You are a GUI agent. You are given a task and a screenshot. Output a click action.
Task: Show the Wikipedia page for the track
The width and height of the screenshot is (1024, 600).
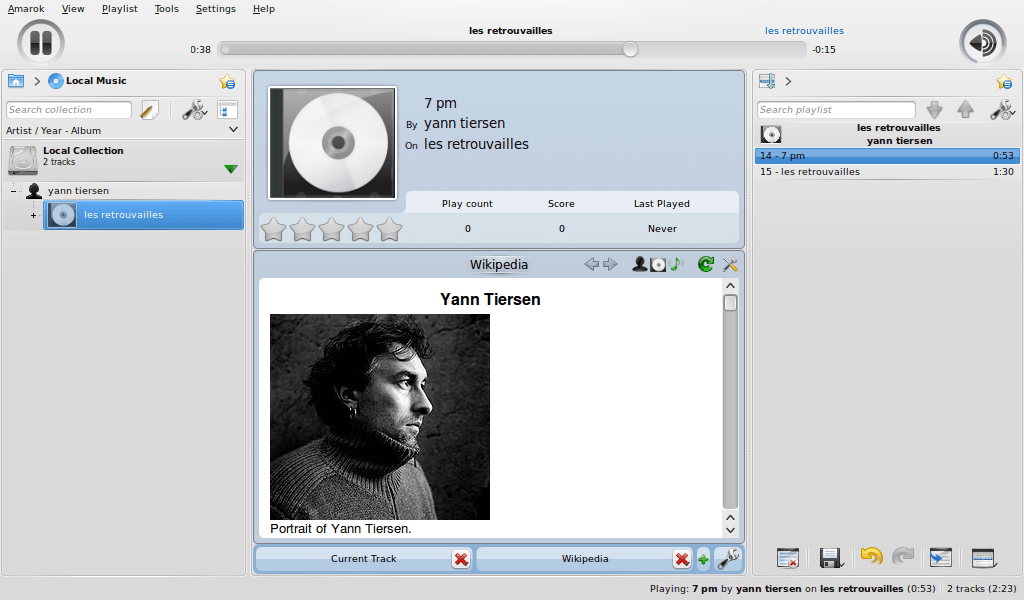point(676,264)
